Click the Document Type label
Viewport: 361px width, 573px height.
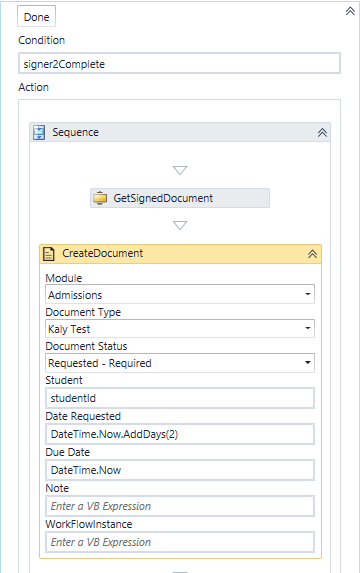(83, 312)
